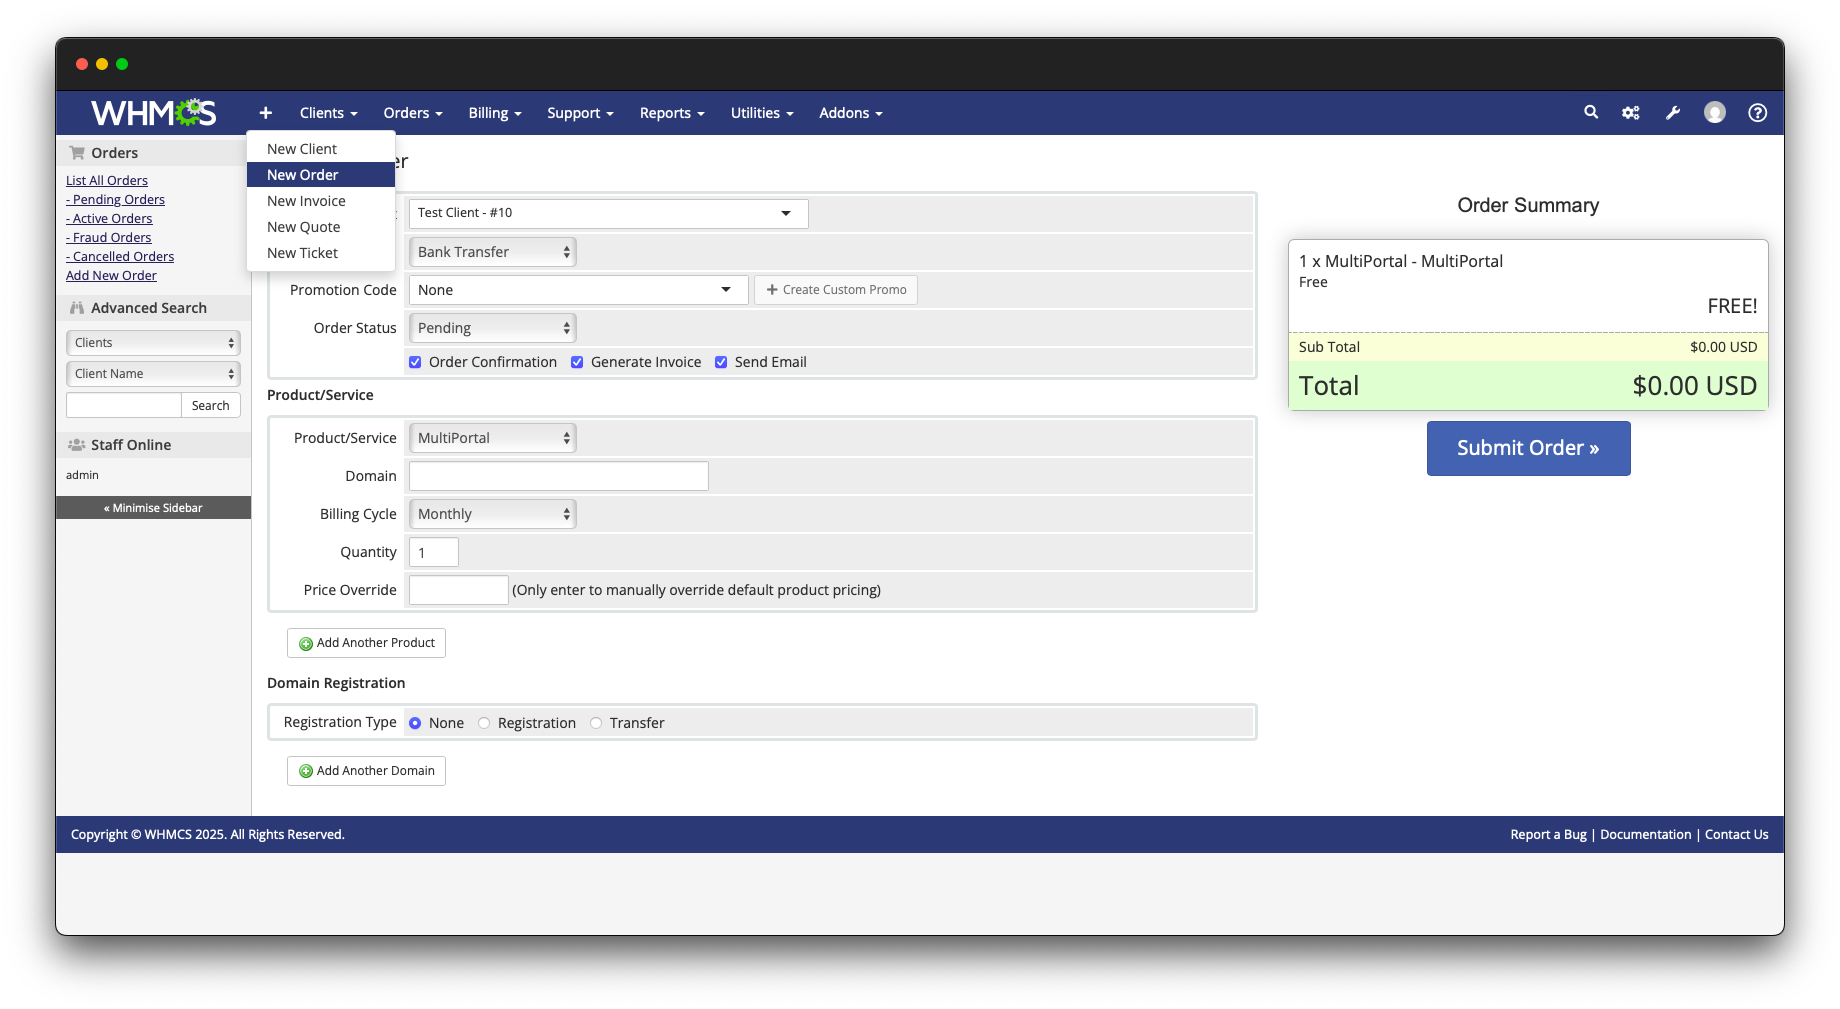Screen dimensions: 1840x1009
Task: Toggle the Generate Invoice checkbox
Action: pos(577,363)
